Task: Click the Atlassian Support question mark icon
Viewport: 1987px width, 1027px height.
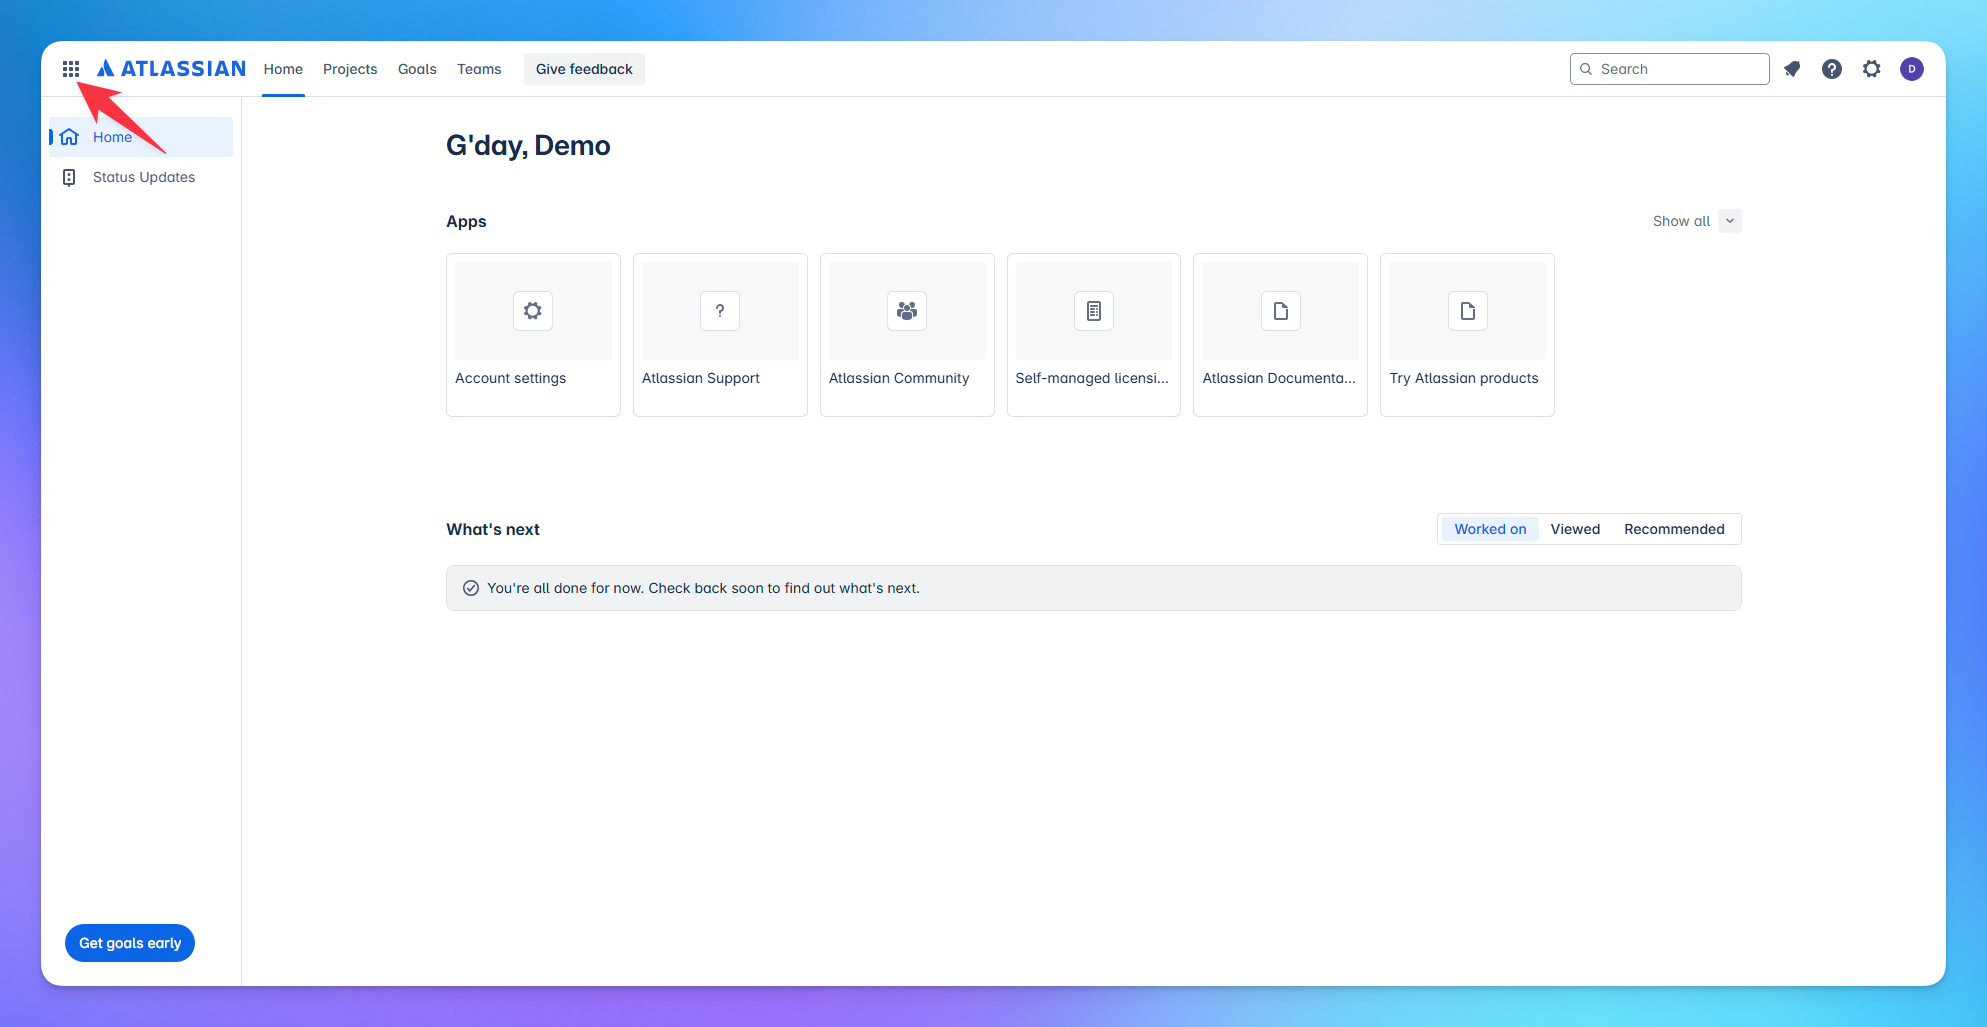Action: click(x=720, y=311)
